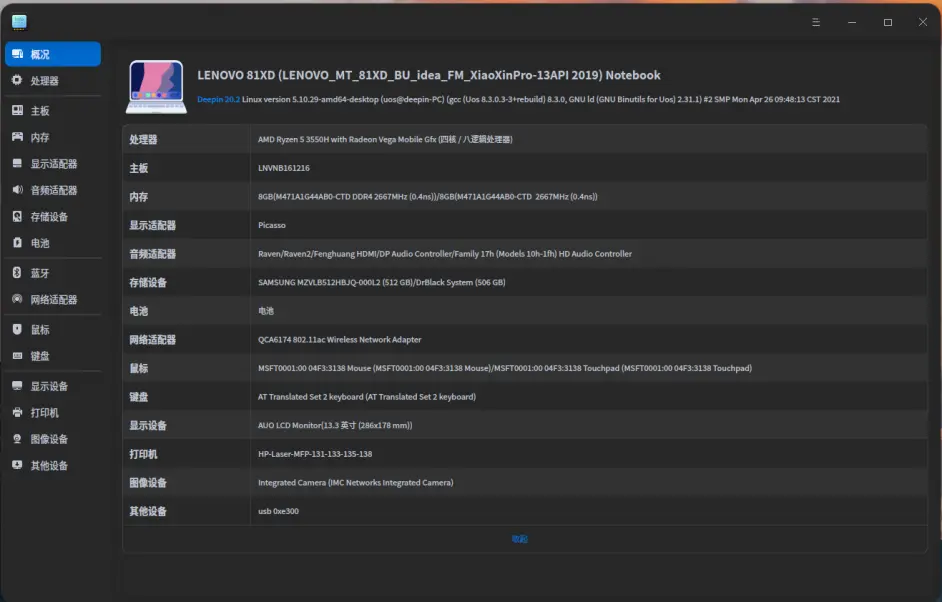The width and height of the screenshot is (942, 602).
Task: Select the 图像设备 camera icon in the sidebar
Action: (x=17, y=439)
